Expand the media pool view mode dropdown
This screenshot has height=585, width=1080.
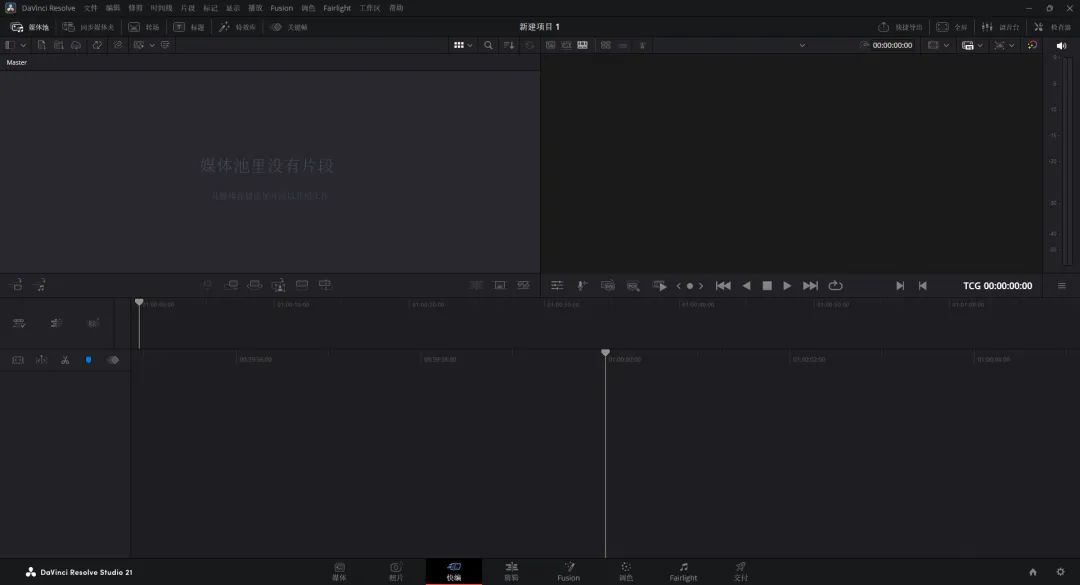[x=463, y=45]
